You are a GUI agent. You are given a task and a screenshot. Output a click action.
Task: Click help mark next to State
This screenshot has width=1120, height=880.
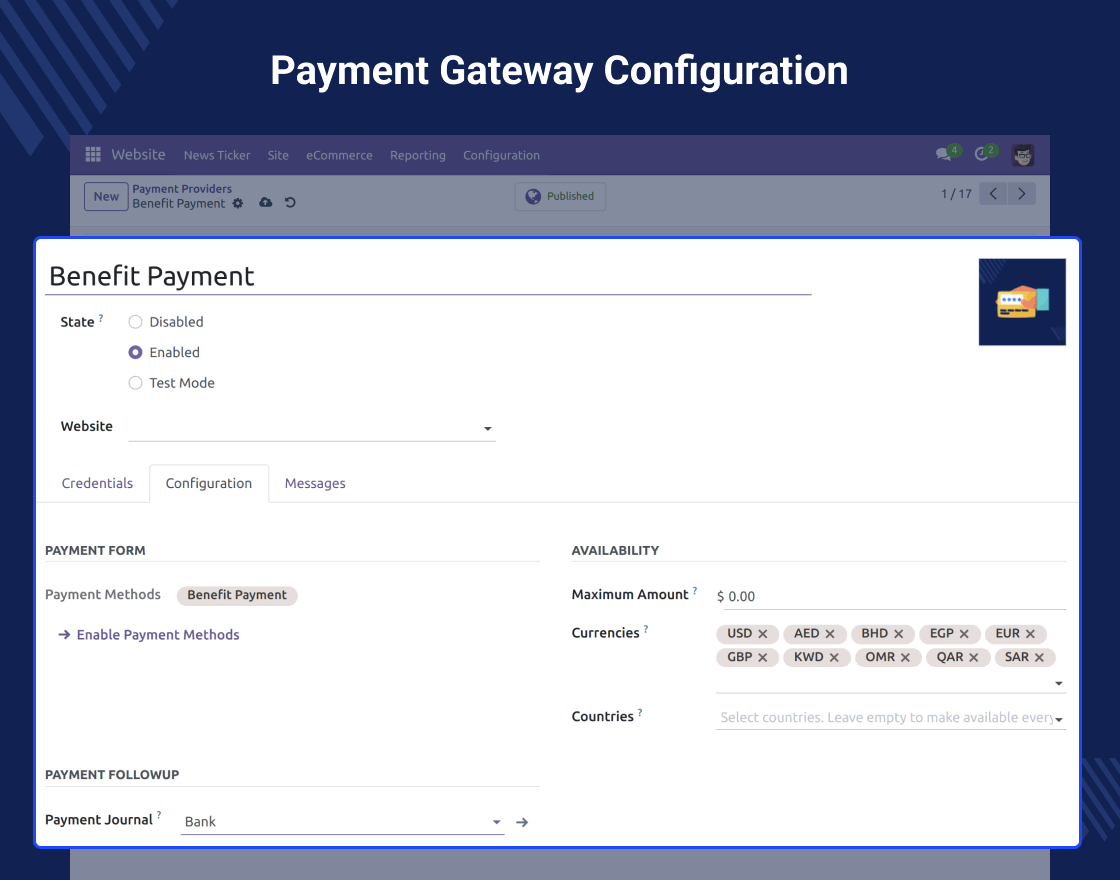pos(101,318)
